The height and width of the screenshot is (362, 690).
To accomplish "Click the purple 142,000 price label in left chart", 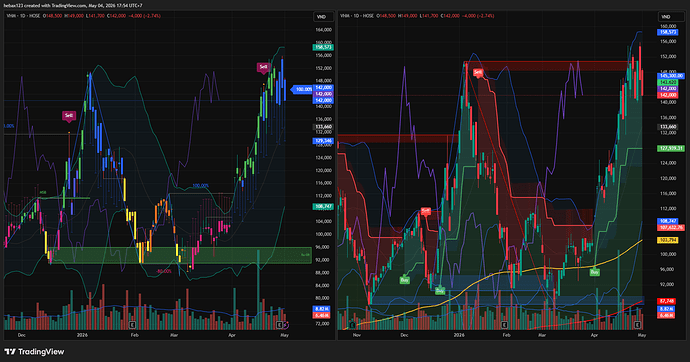I will [323, 94].
